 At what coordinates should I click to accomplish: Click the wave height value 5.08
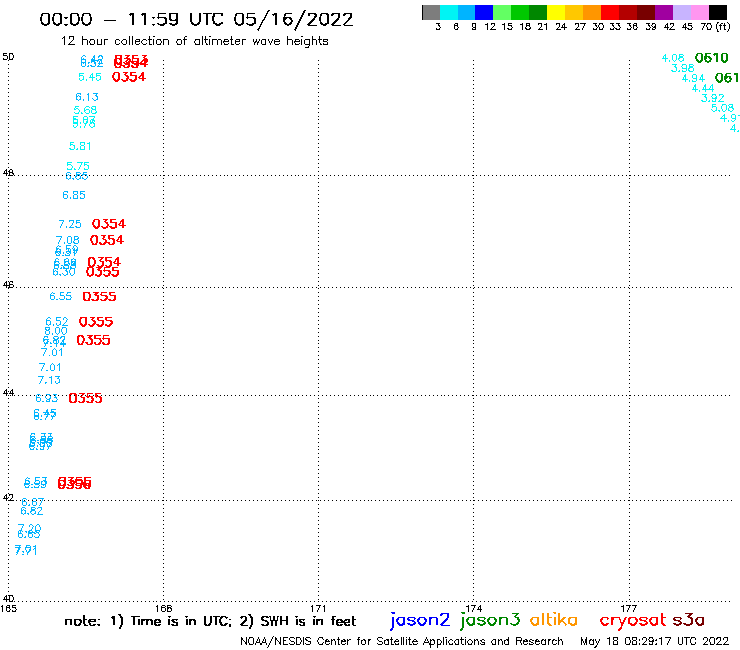pyautogui.click(x=723, y=108)
